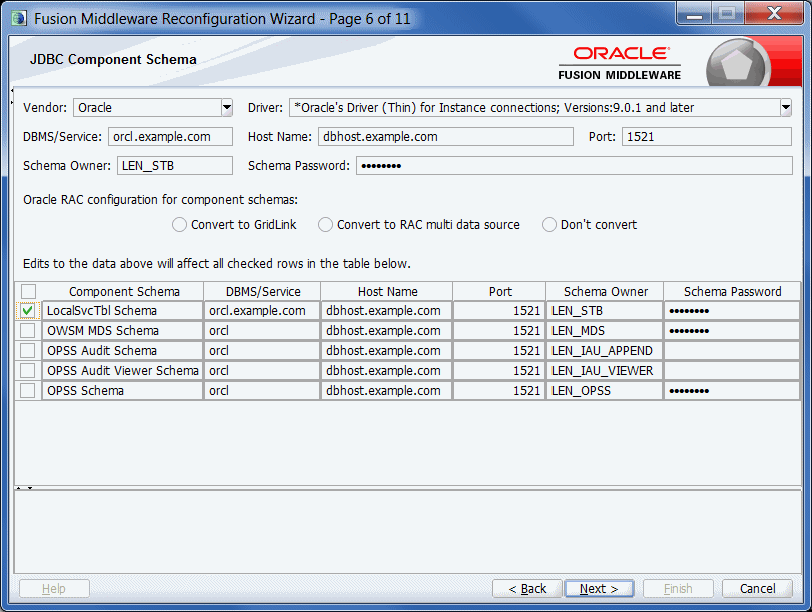The height and width of the screenshot is (612, 812).
Task: Focus the Schema Owner input field
Action: click(175, 166)
